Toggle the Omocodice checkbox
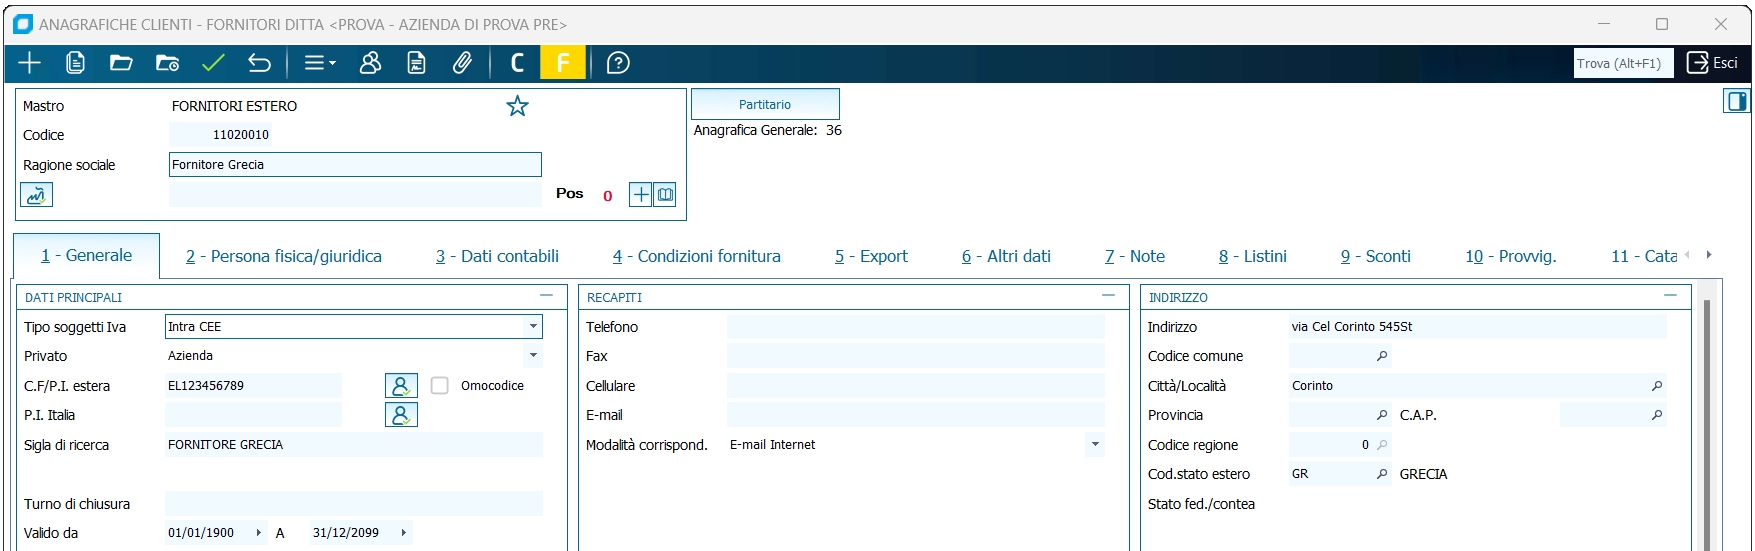 pos(439,386)
